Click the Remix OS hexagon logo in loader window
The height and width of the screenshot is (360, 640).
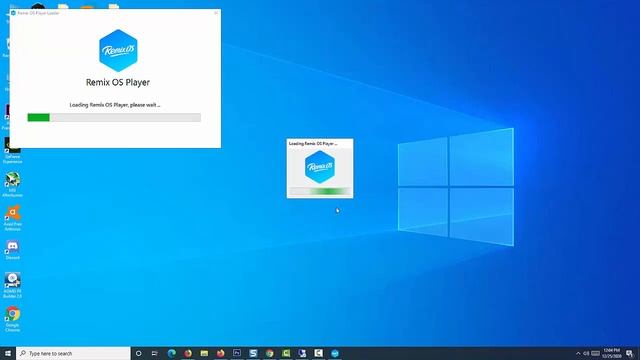(x=118, y=51)
